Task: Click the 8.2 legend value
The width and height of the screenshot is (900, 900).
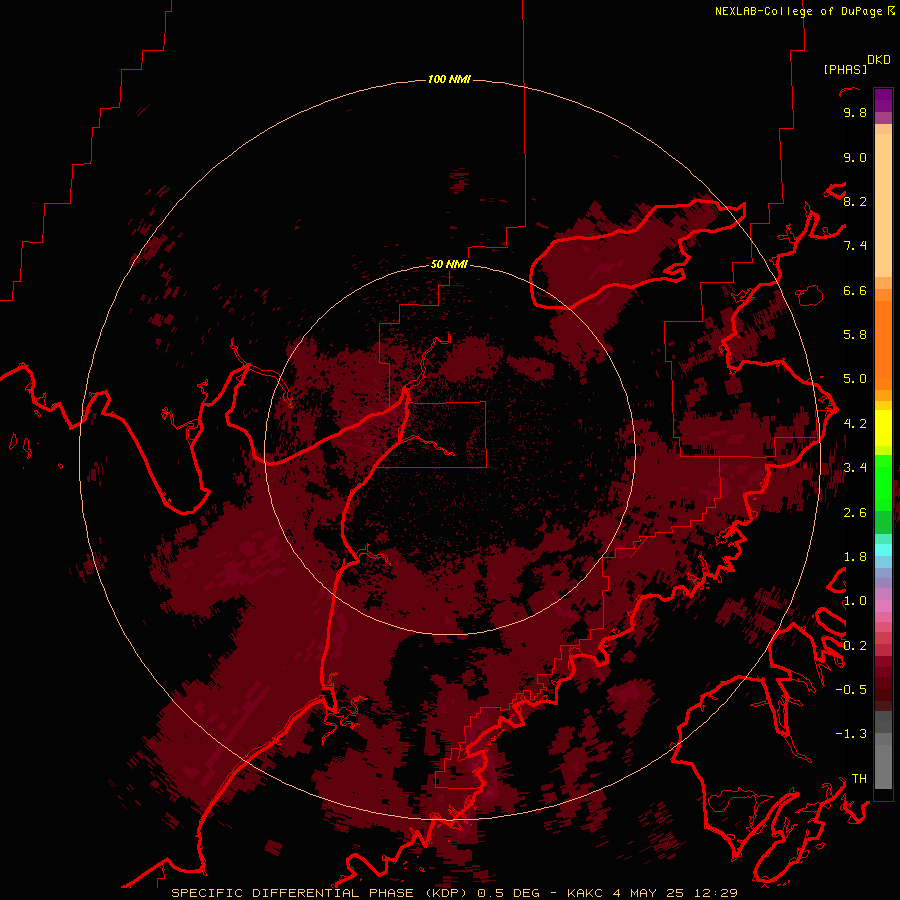Action: pos(855,201)
